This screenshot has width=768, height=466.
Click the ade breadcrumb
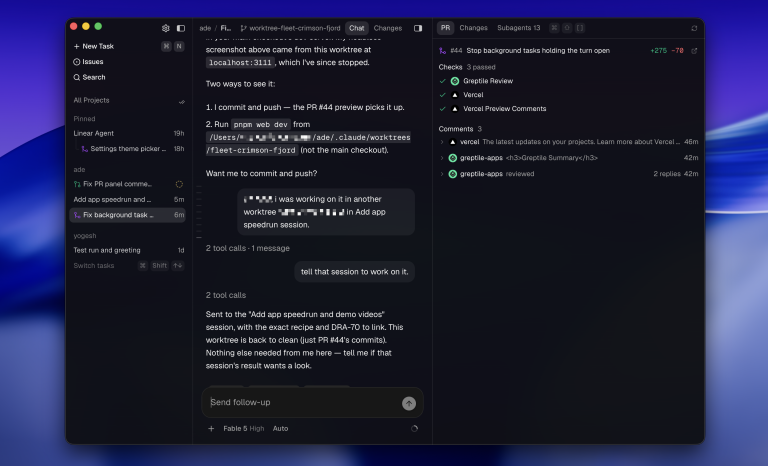[x=205, y=28]
